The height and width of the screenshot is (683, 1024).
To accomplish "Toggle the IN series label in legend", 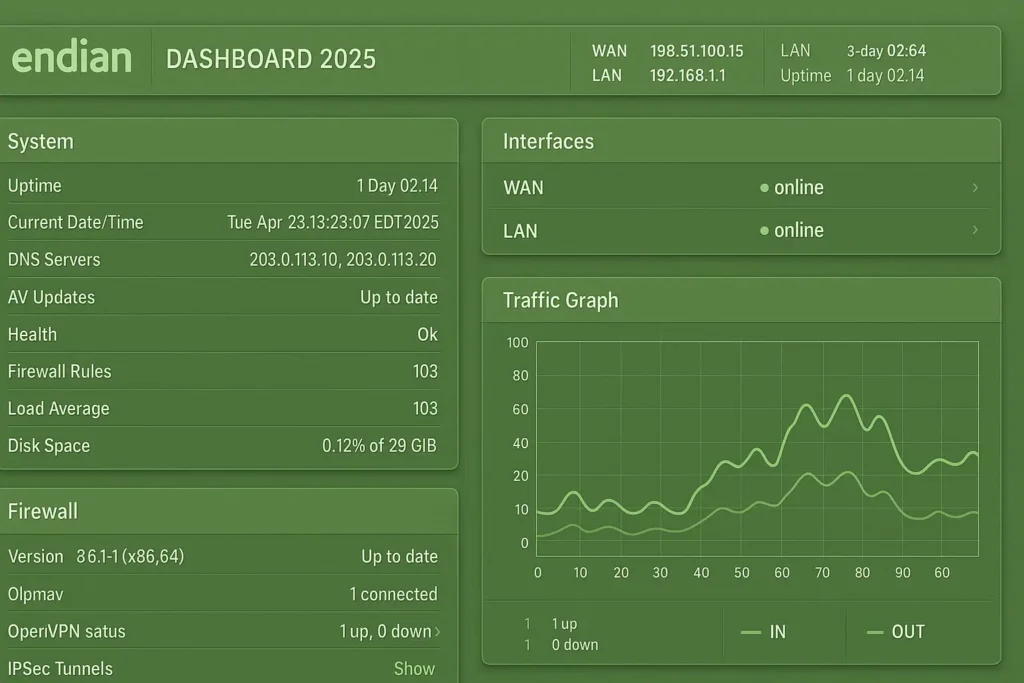I will point(778,632).
